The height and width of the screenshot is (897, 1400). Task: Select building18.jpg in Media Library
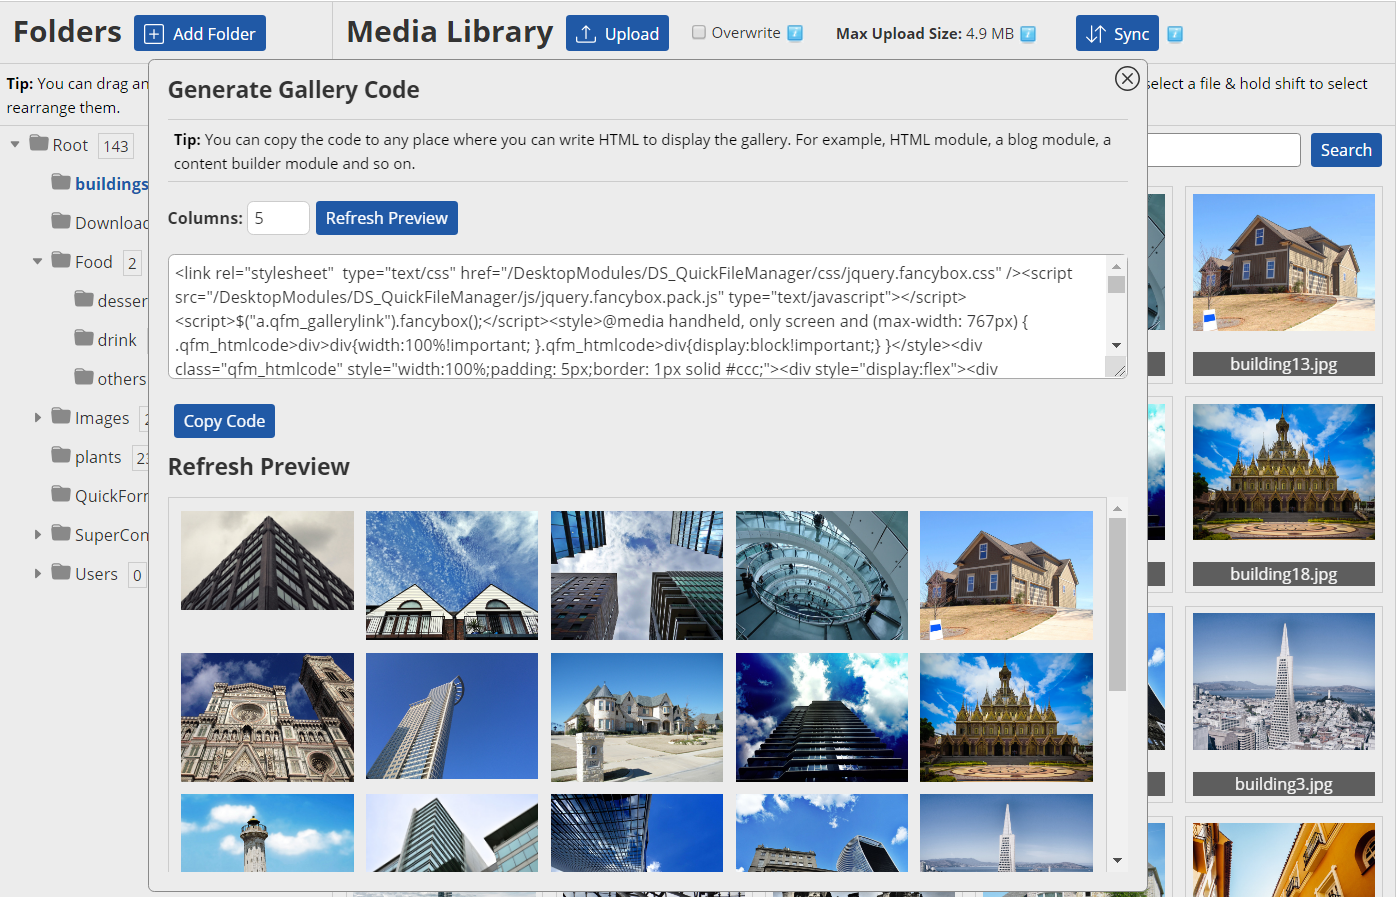(x=1284, y=473)
